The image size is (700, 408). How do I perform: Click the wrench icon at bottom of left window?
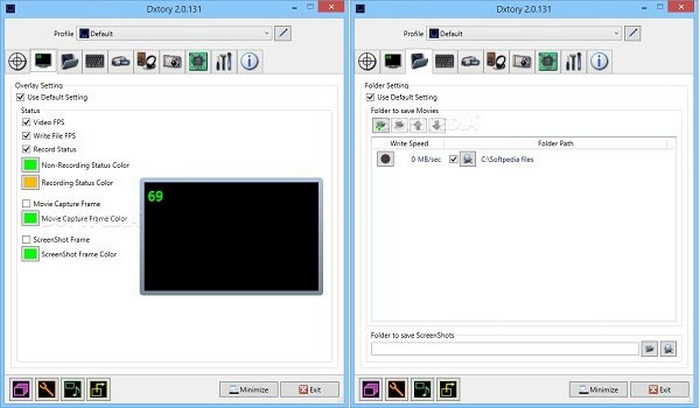point(46,389)
